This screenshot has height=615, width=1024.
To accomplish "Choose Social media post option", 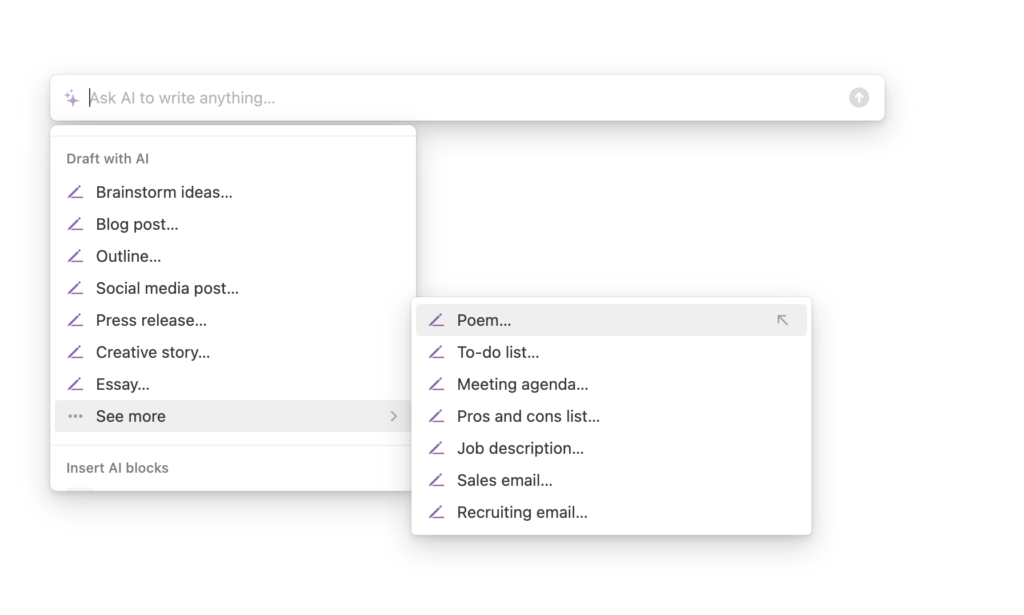I will [x=167, y=288].
